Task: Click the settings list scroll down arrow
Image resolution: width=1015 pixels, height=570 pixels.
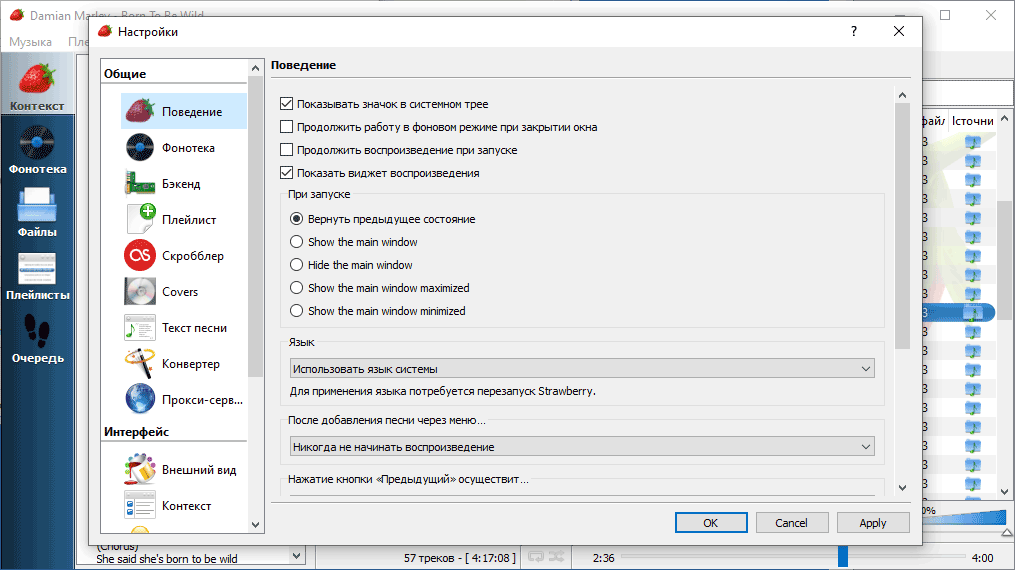Action: 255,525
